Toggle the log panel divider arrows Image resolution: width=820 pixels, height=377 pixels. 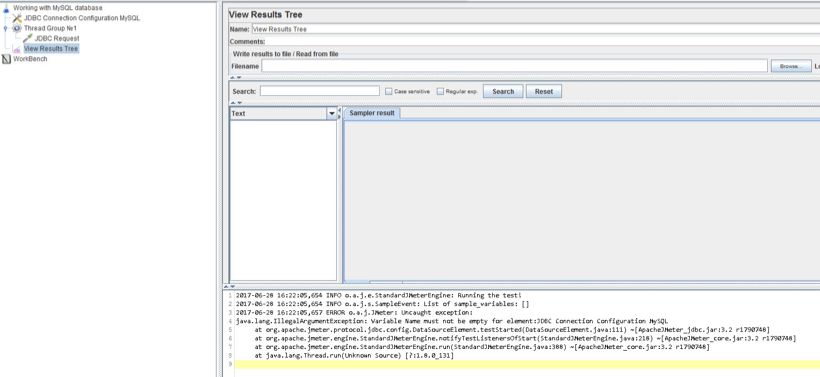click(229, 287)
